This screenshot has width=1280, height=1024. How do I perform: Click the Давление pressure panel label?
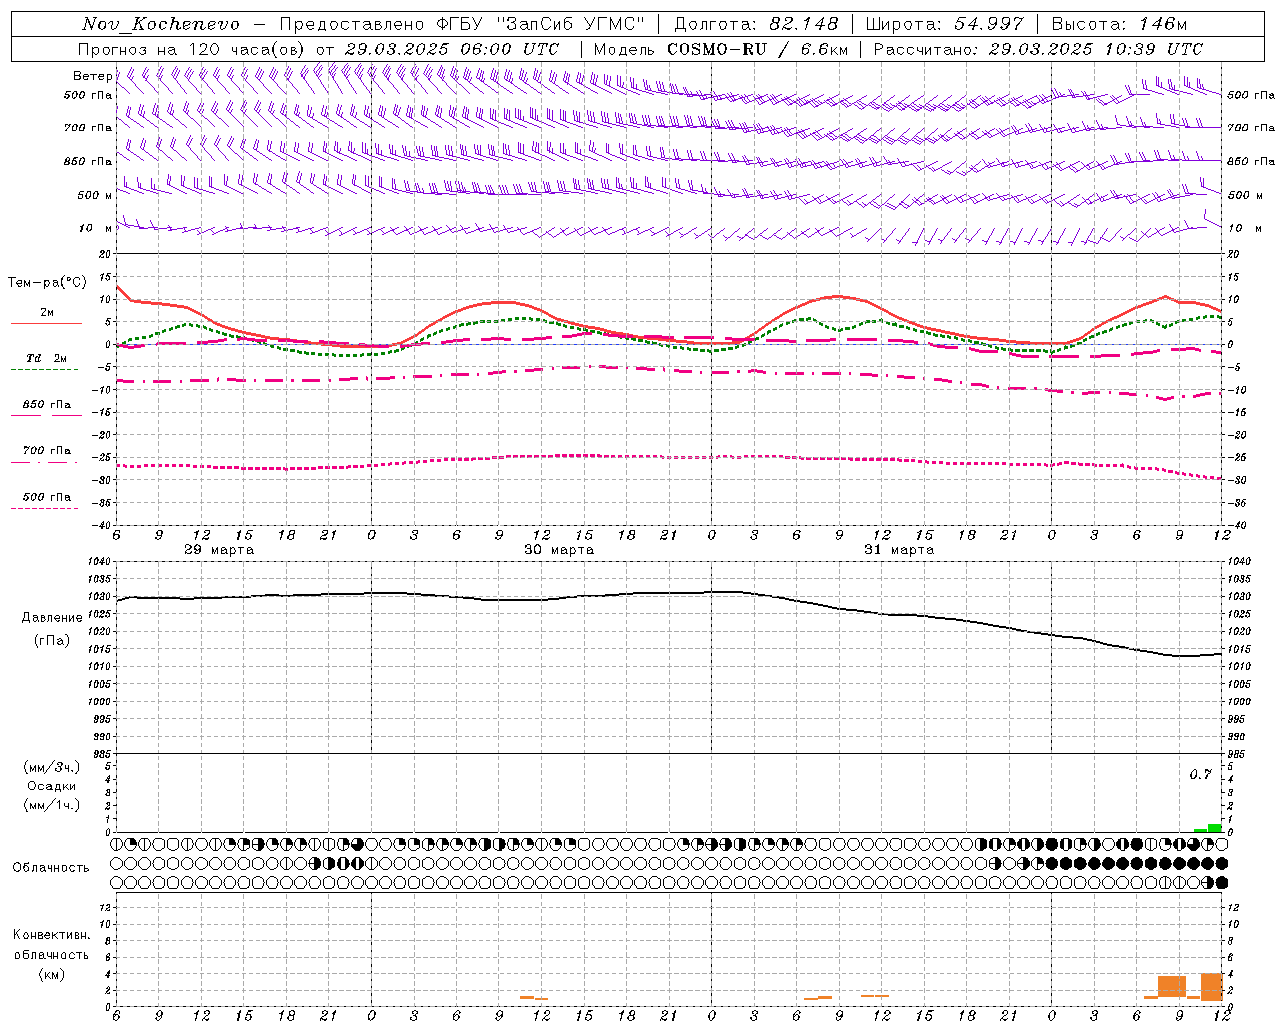point(52,618)
